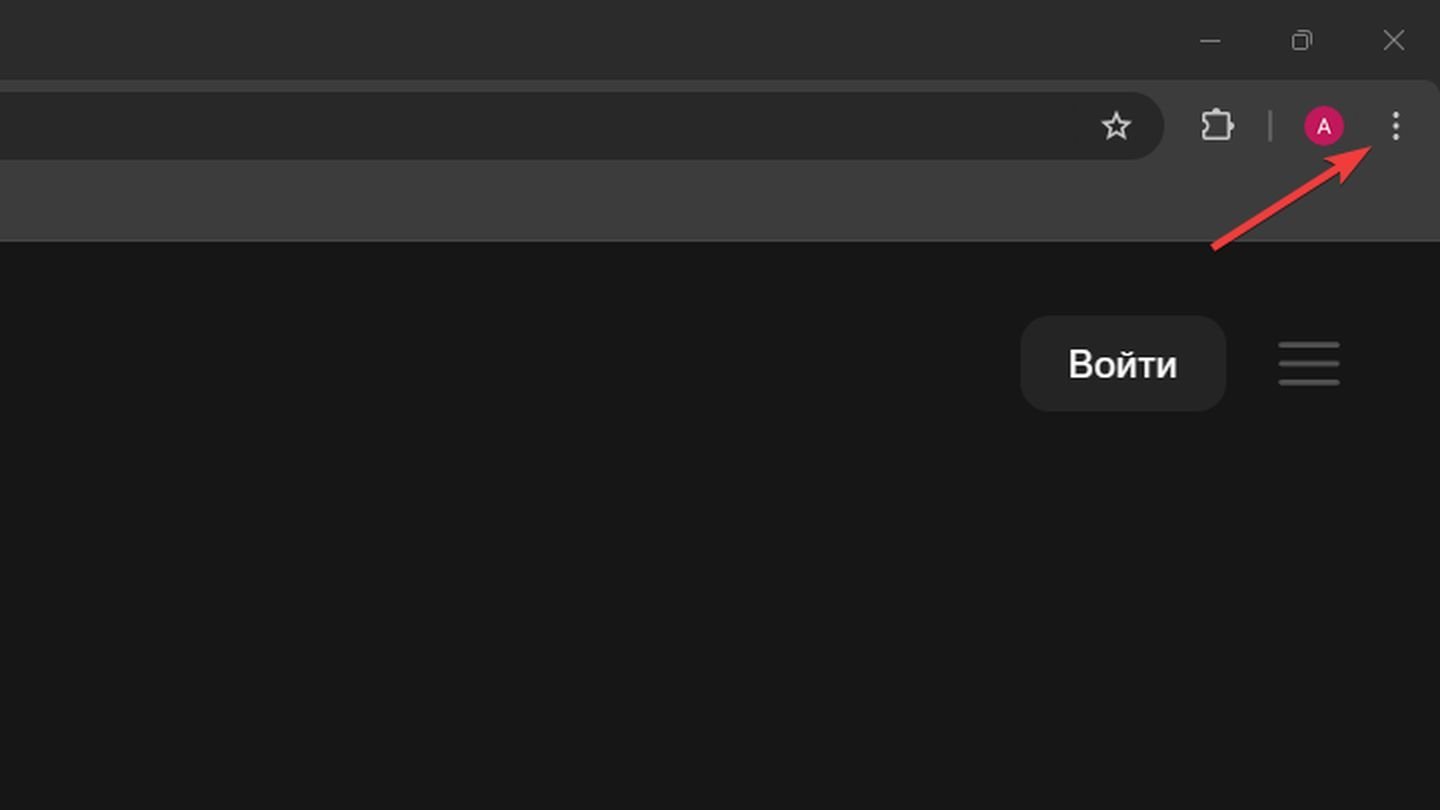Focus the browser address bar
This screenshot has height=810, width=1440.
540,126
